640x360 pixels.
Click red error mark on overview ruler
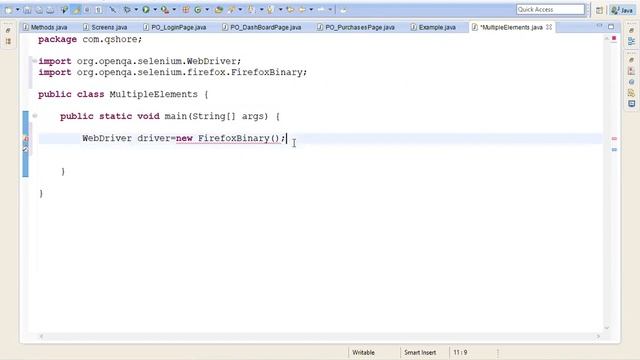coord(614,139)
